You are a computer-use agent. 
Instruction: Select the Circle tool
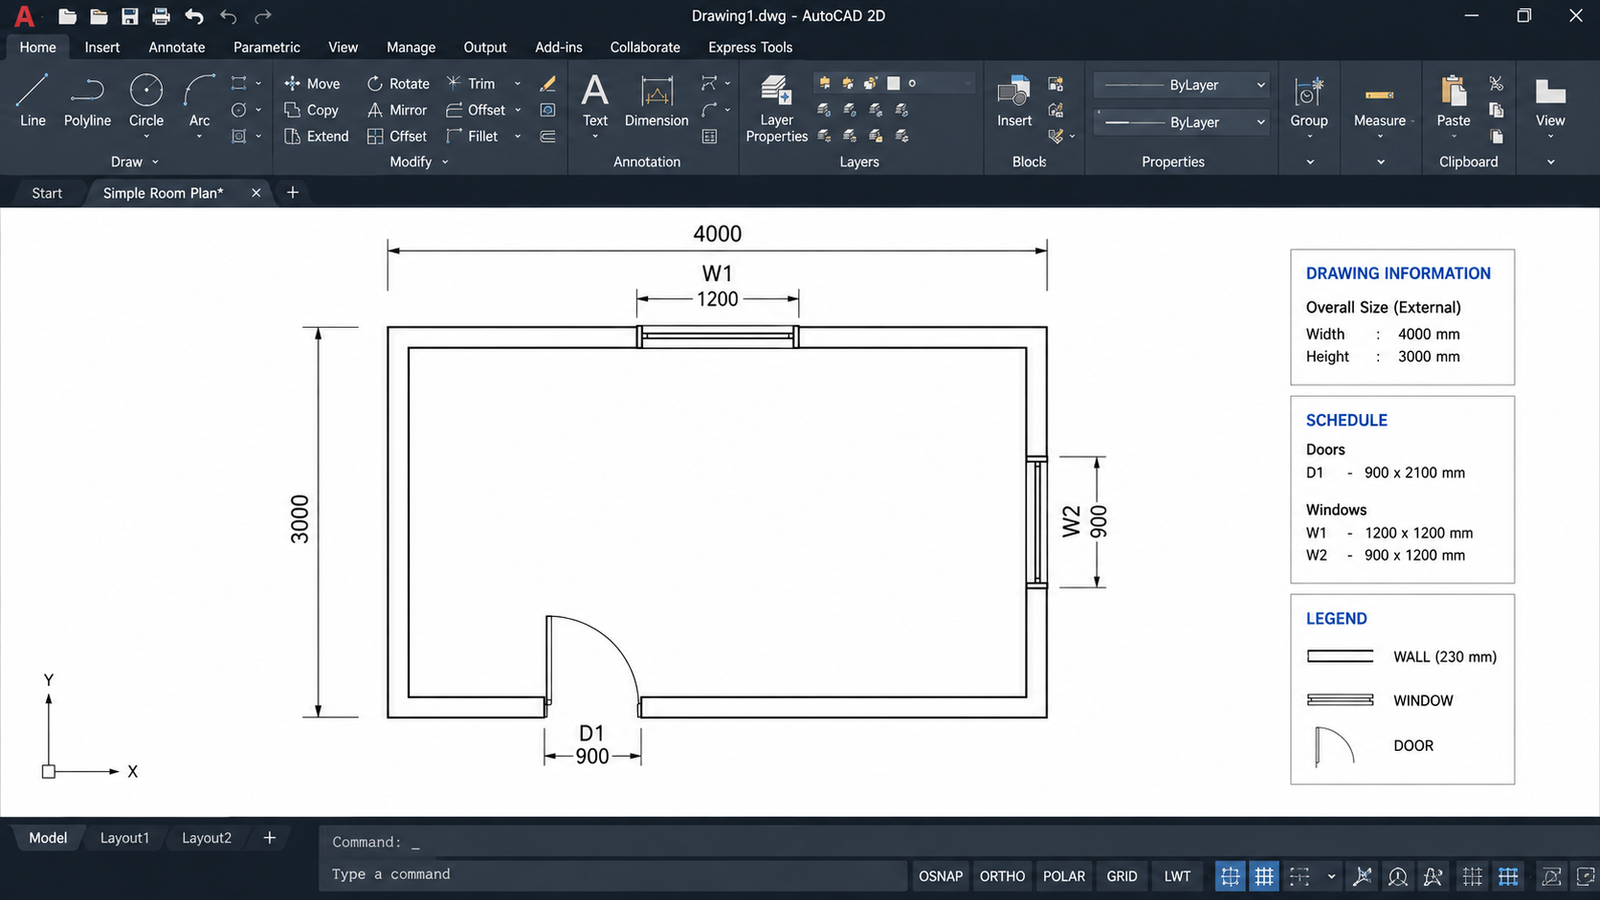point(146,100)
